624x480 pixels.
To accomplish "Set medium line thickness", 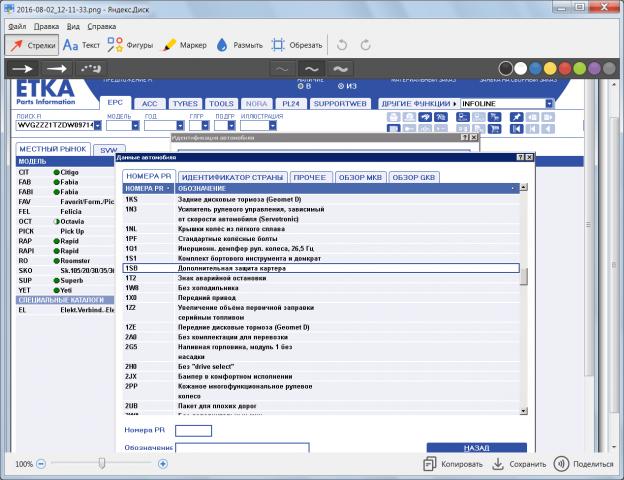I will point(311,69).
